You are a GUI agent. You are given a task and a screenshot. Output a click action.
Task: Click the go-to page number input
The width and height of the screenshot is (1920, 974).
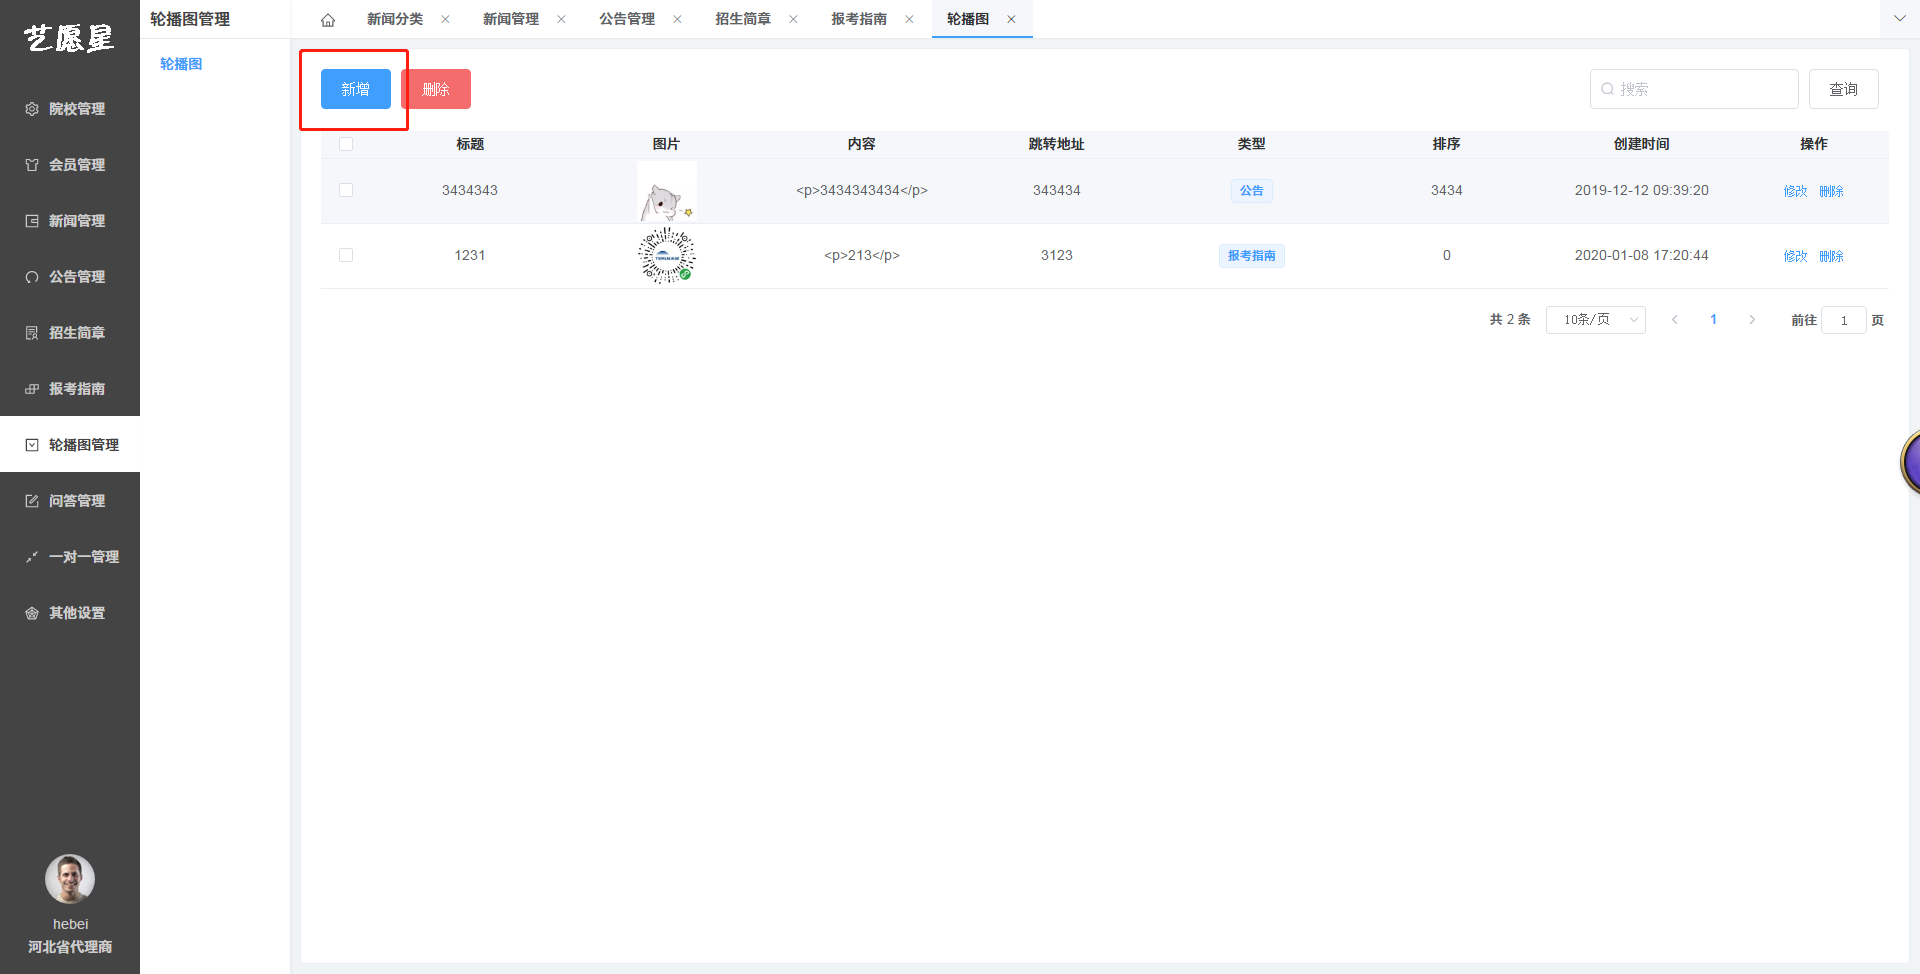tap(1844, 320)
